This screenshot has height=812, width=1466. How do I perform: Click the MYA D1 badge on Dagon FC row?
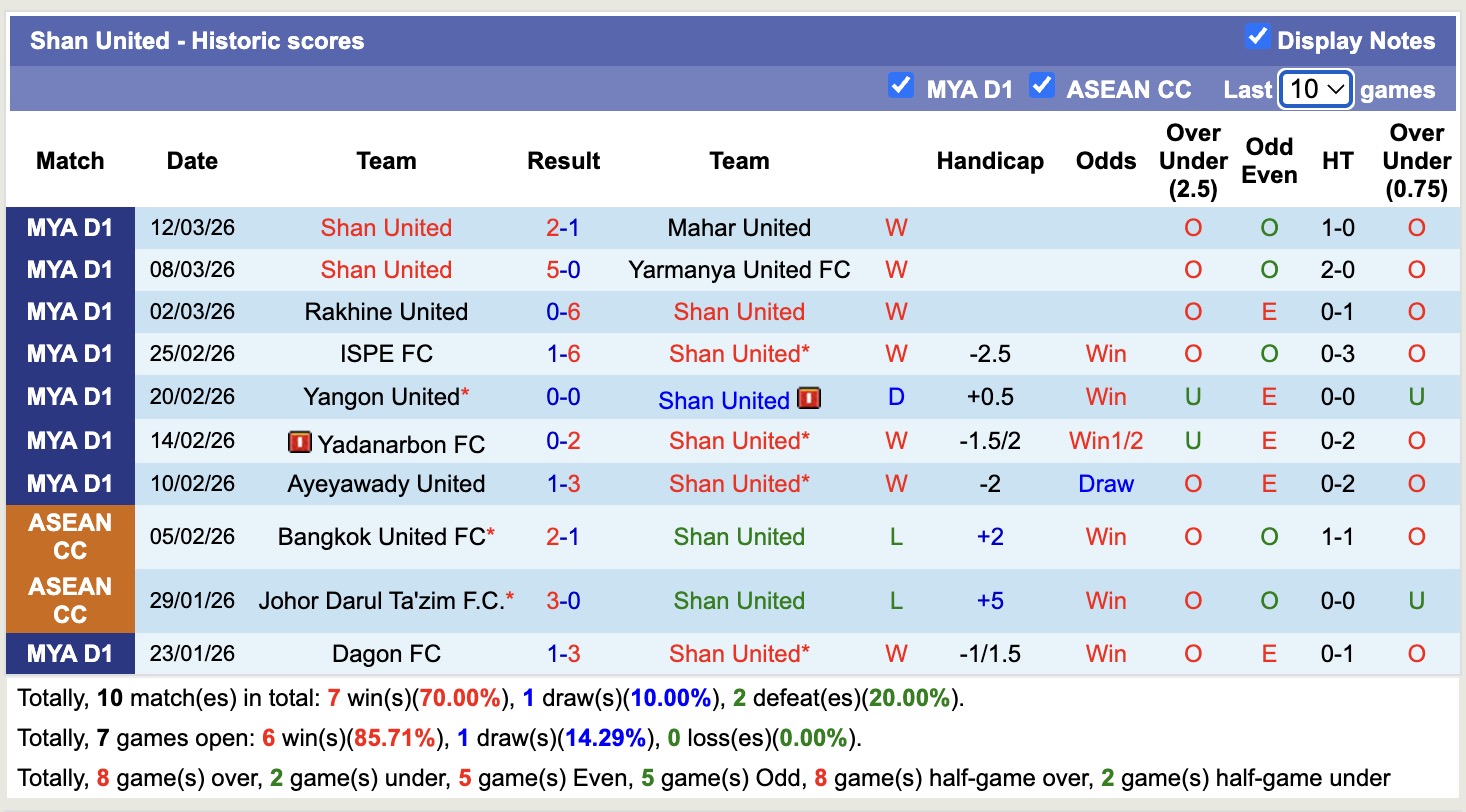coord(70,653)
